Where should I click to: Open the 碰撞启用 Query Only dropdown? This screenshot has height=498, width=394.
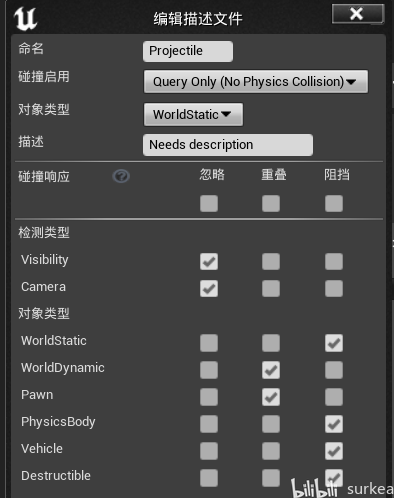tap(256, 81)
